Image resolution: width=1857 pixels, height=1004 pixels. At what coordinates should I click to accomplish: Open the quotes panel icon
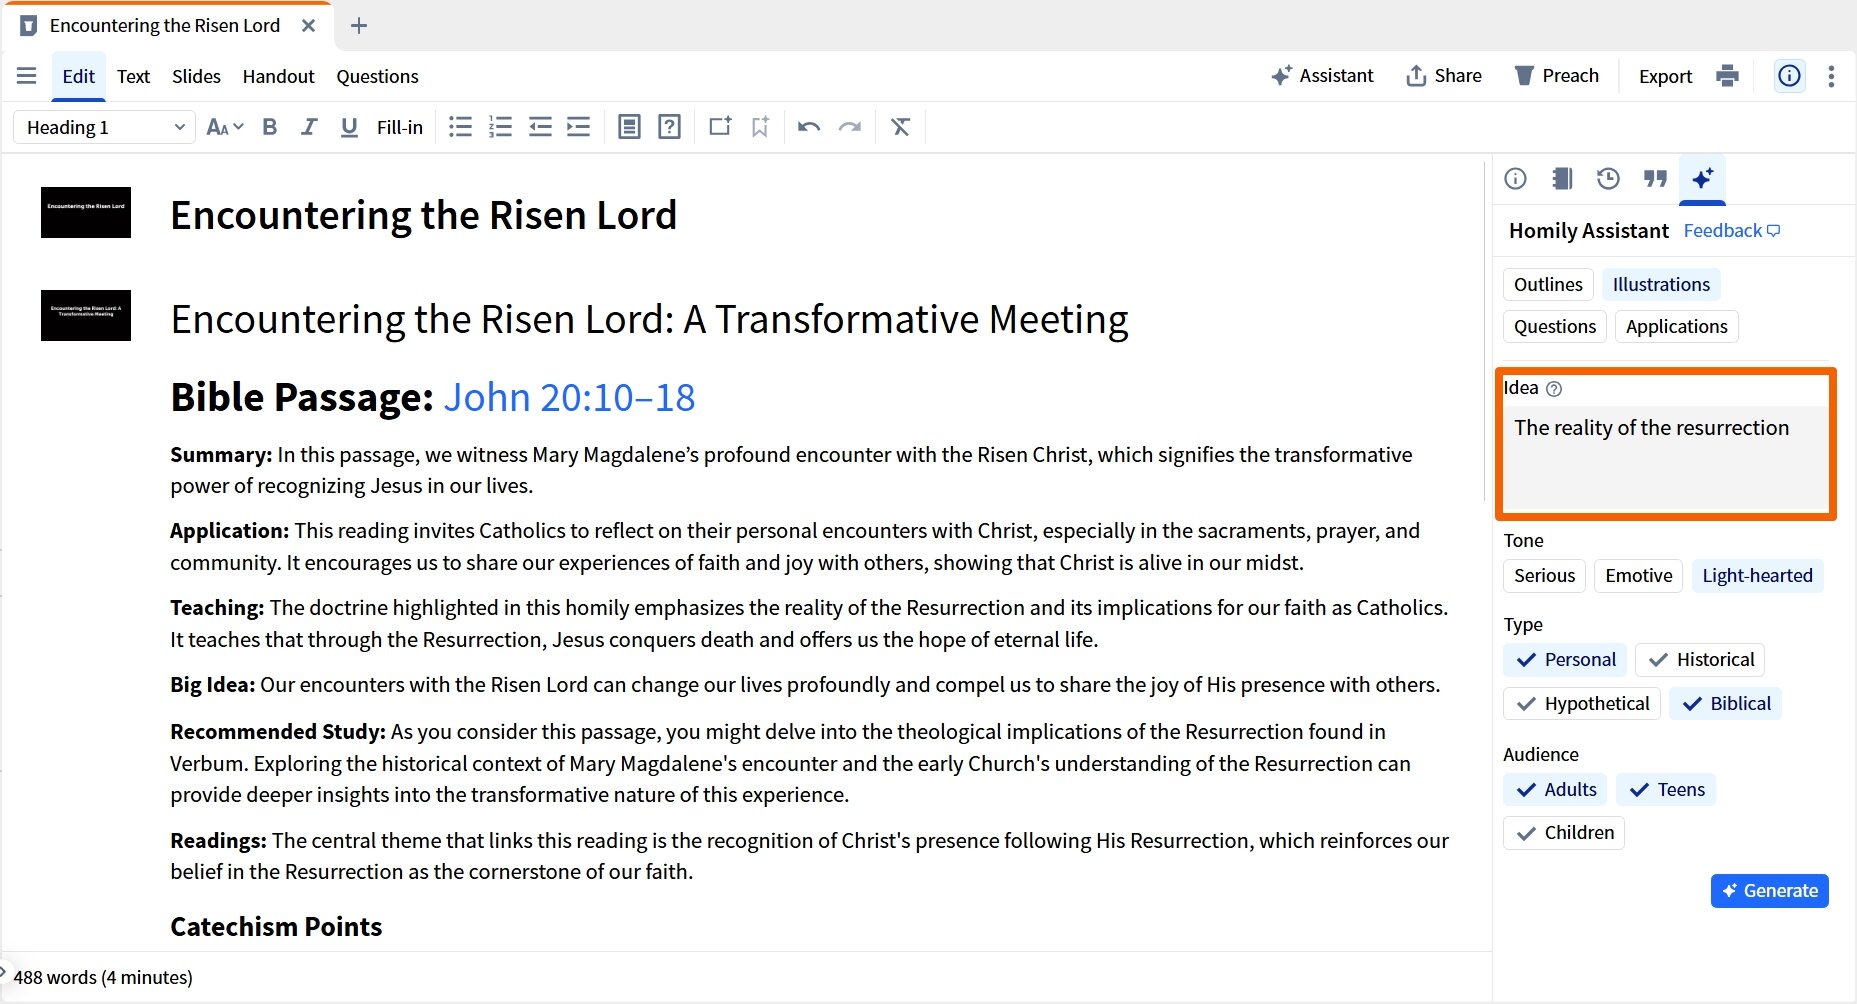(1655, 179)
